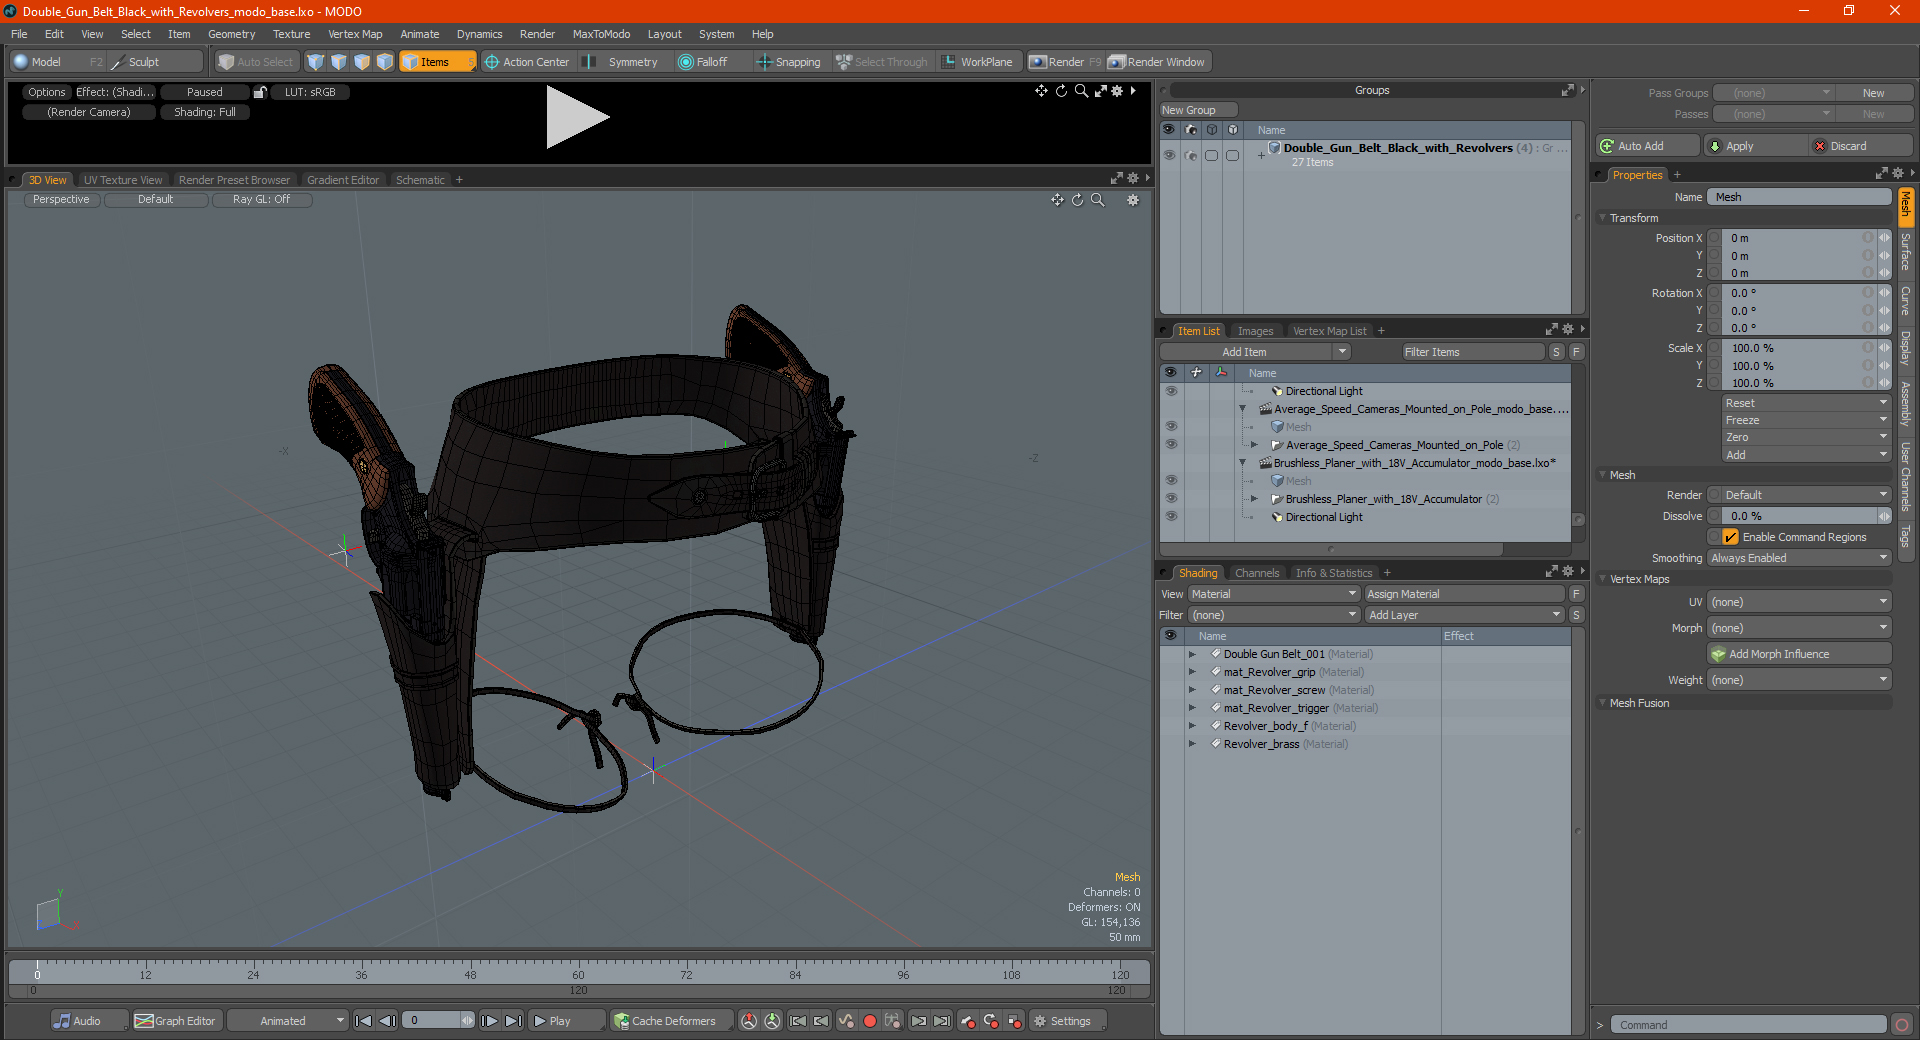The image size is (1920, 1040).
Task: Click the preview lock icon
Action: (260, 92)
